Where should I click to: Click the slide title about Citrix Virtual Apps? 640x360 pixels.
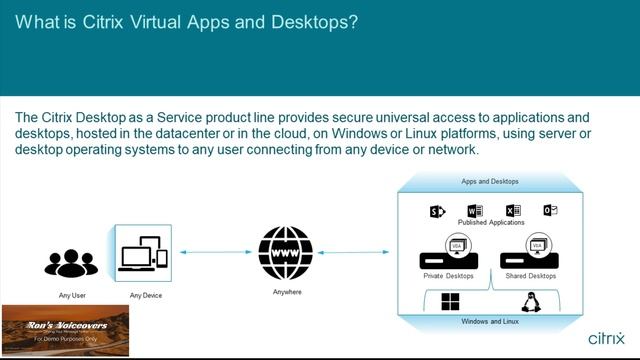click(187, 22)
